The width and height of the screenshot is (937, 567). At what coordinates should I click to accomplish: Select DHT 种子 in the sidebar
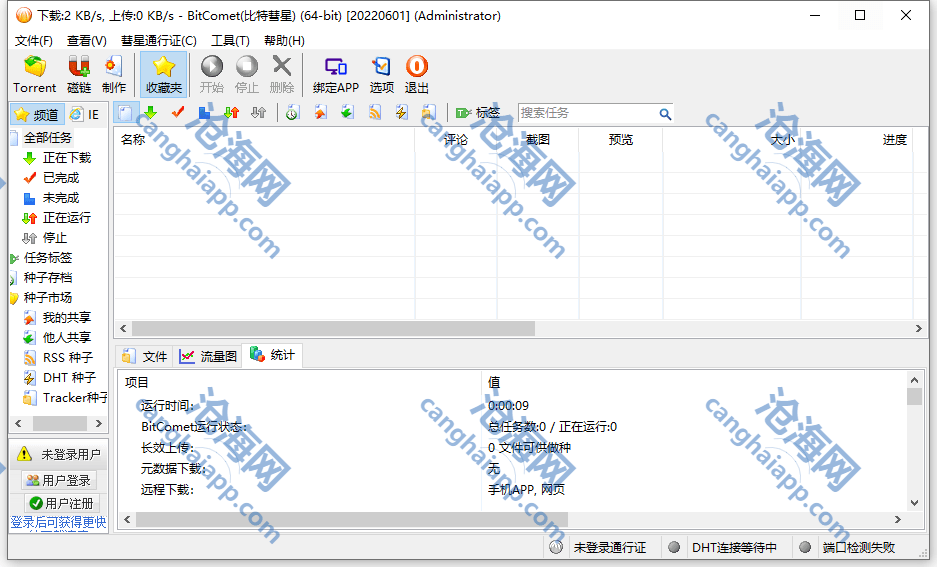pyautogui.click(x=68, y=378)
